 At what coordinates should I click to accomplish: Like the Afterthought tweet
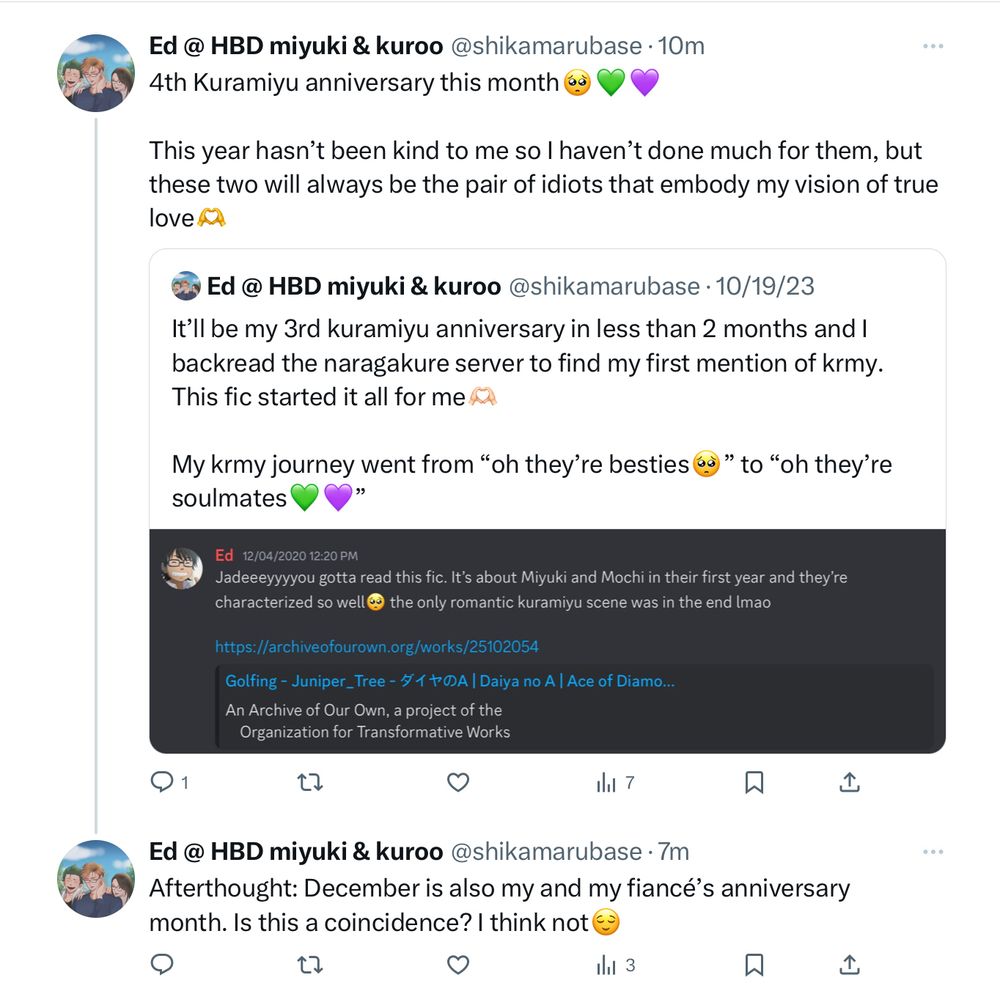[x=458, y=964]
